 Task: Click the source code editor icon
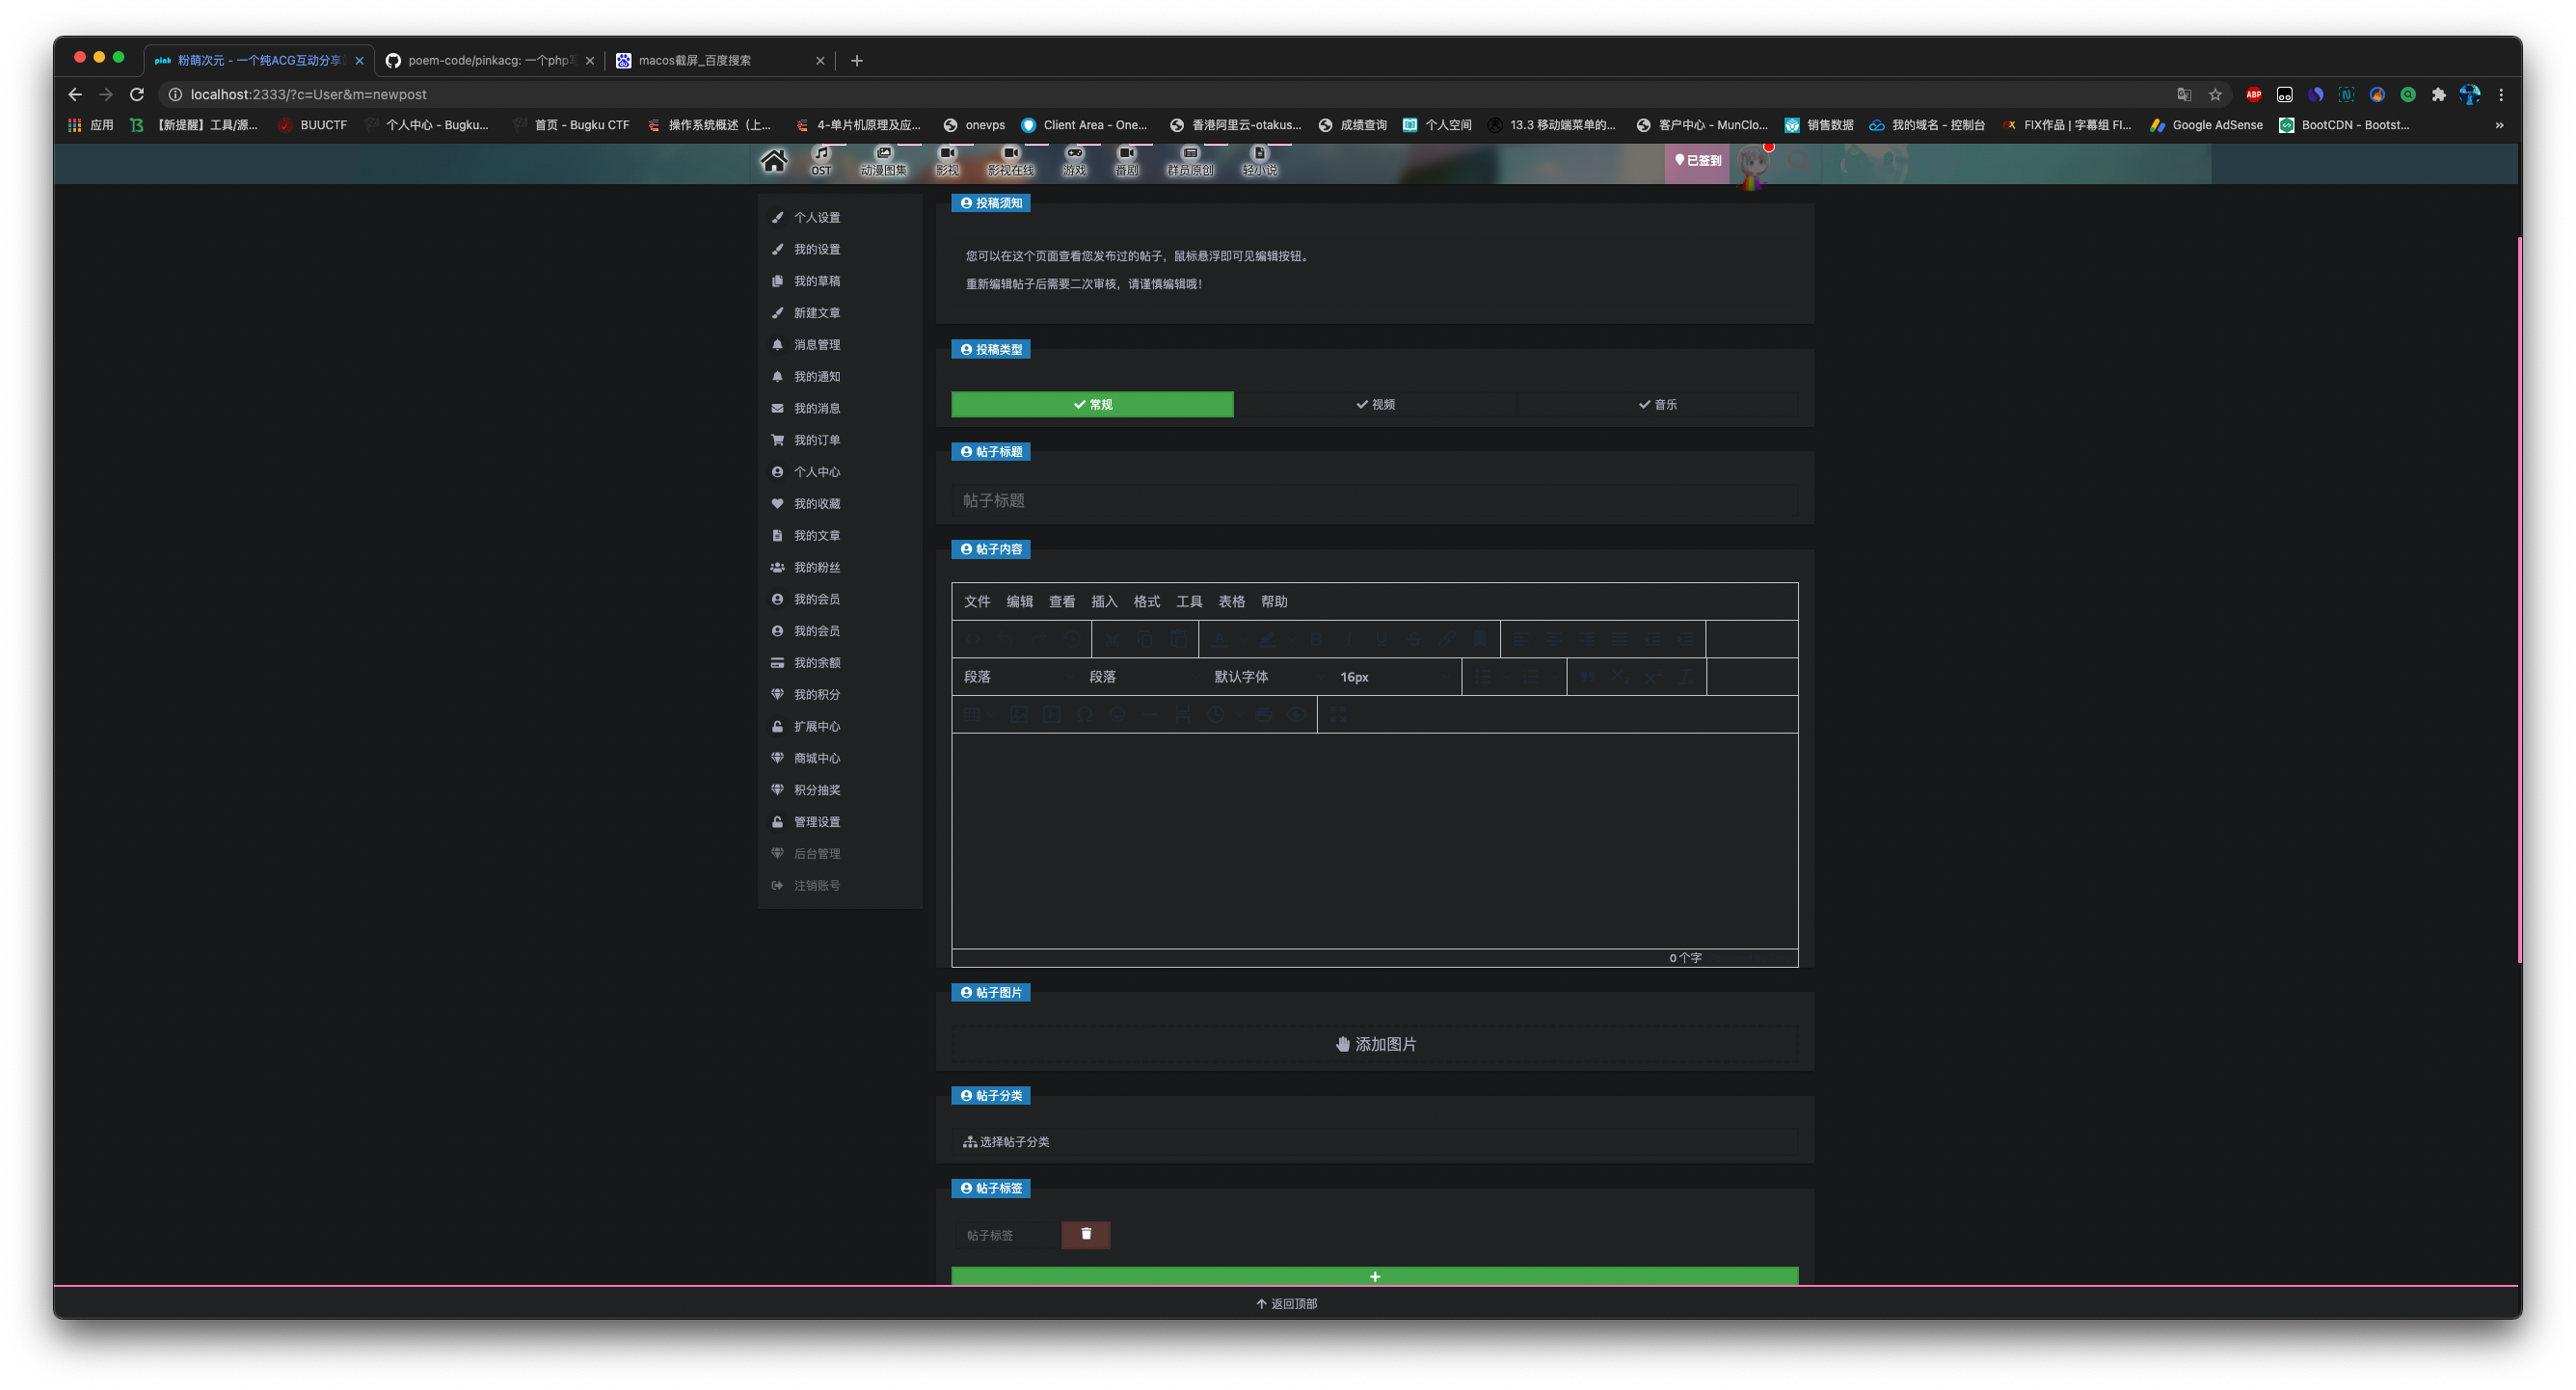[973, 639]
